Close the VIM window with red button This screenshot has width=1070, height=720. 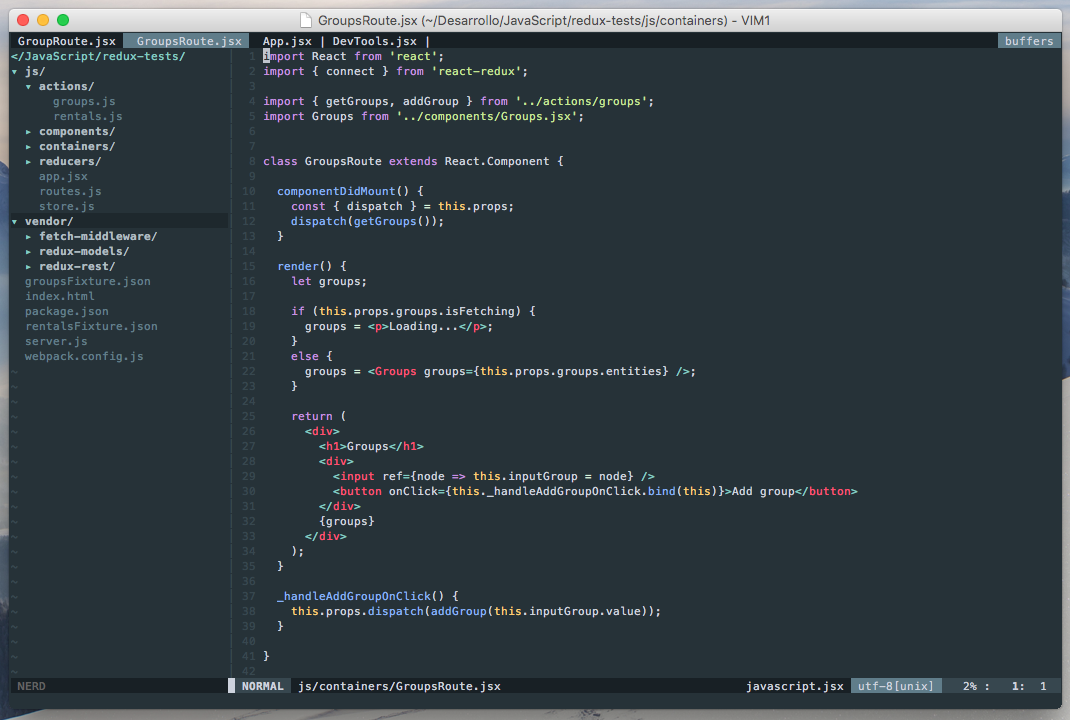(x=23, y=20)
